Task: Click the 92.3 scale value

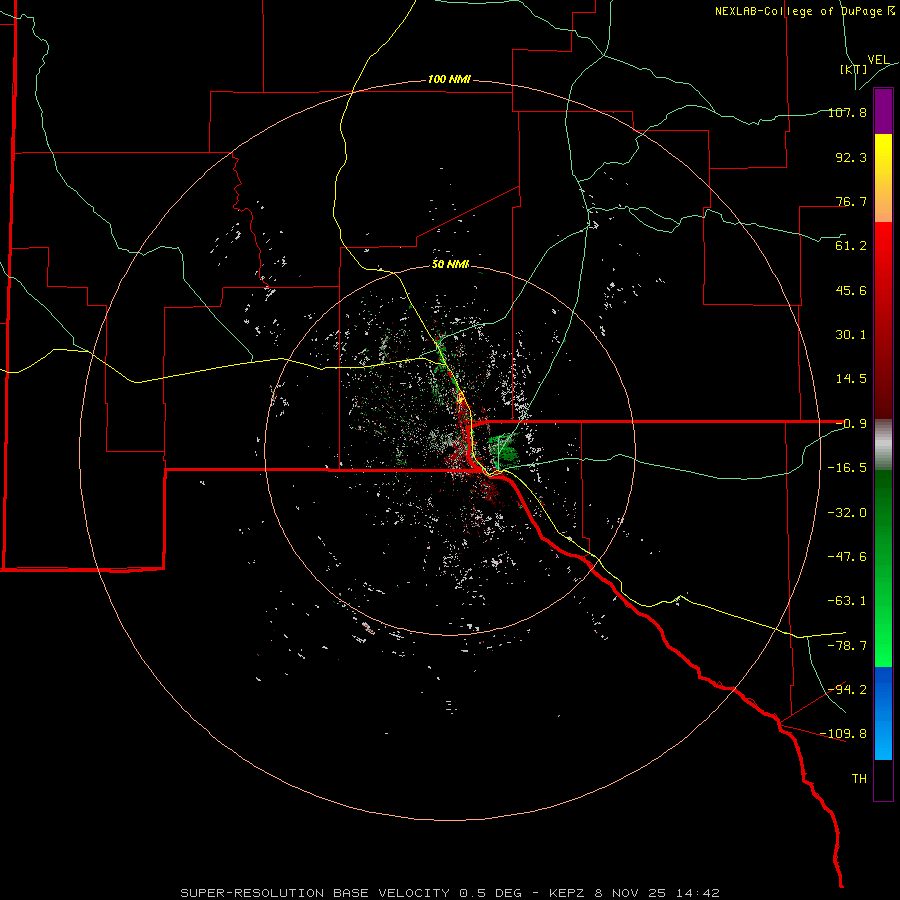Action: (x=851, y=157)
